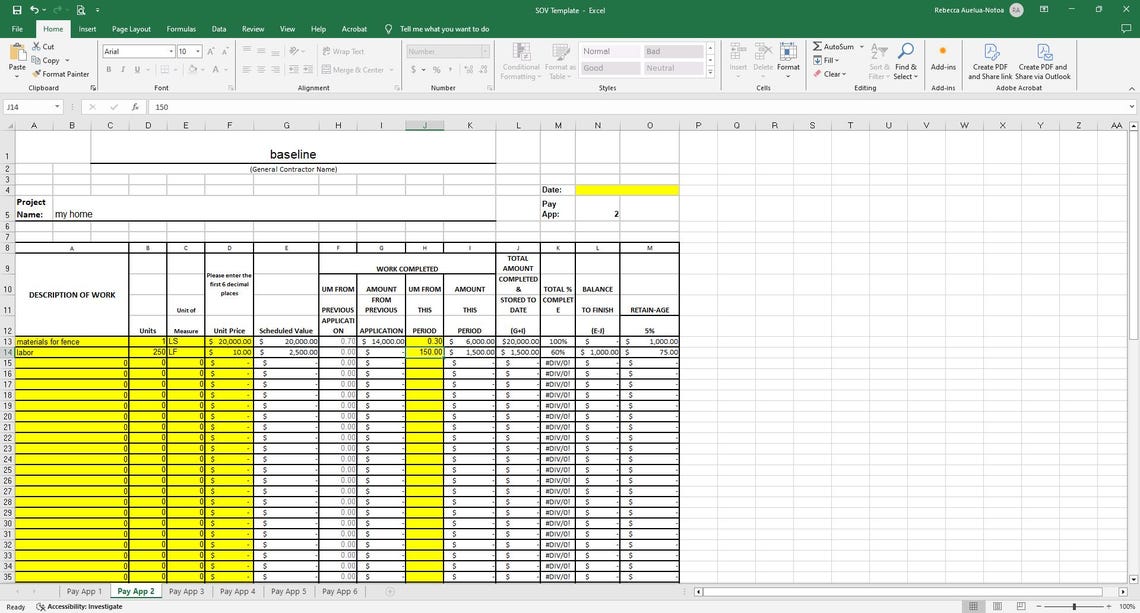
Task: Click the Borders icon
Action: (164, 69)
